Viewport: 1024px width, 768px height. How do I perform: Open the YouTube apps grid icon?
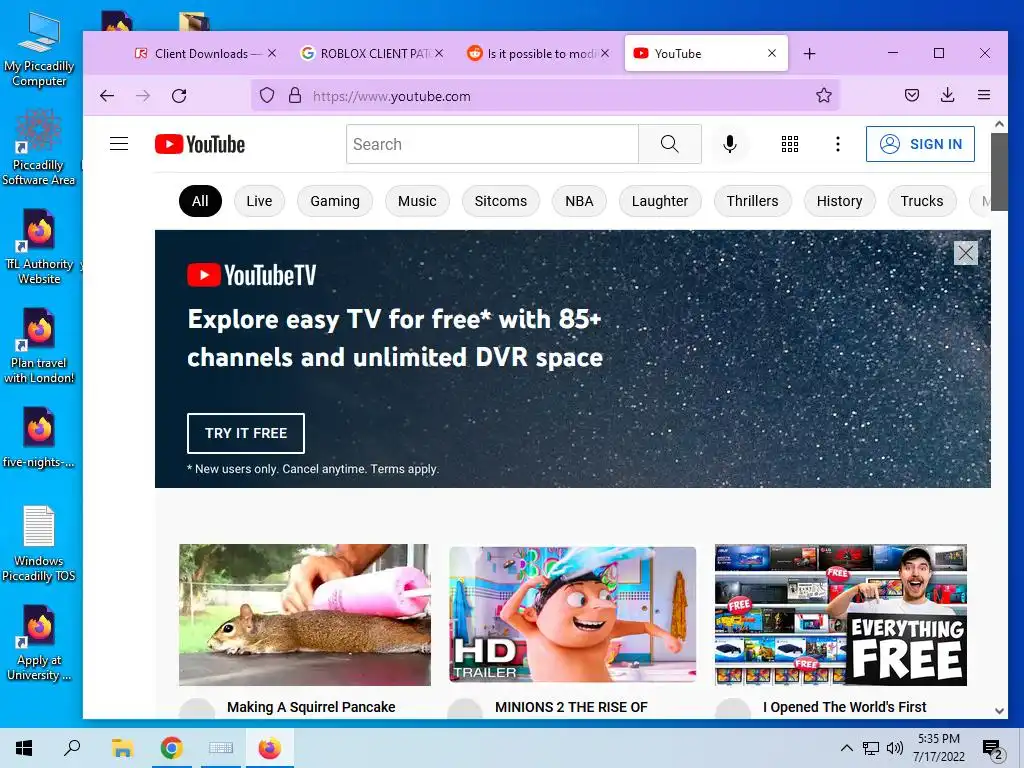point(790,144)
